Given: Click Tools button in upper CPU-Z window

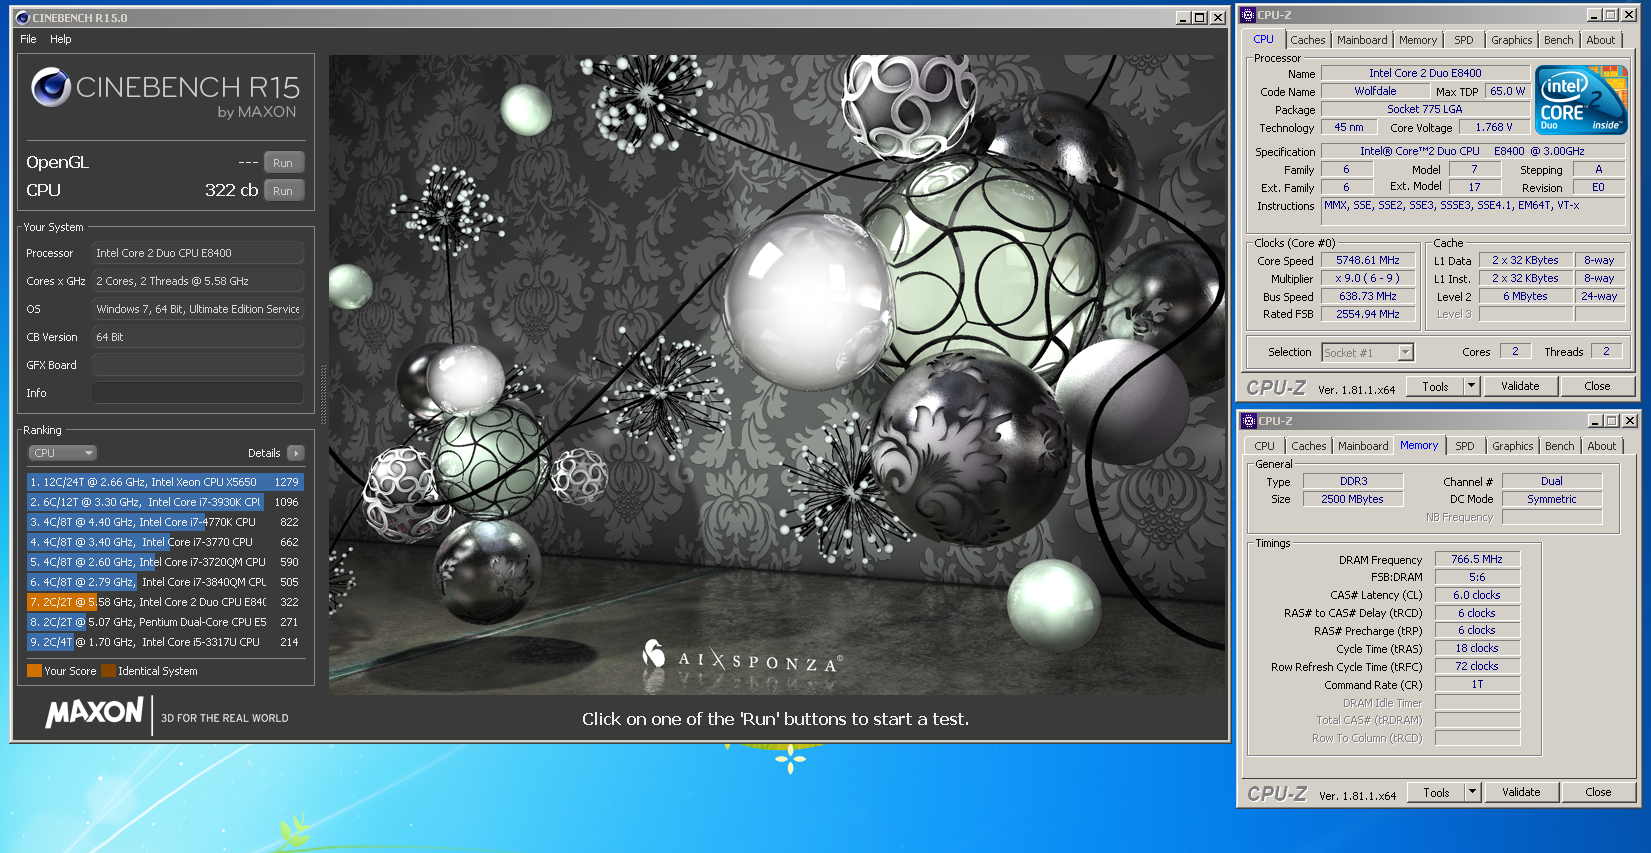Looking at the screenshot, I should [x=1435, y=386].
